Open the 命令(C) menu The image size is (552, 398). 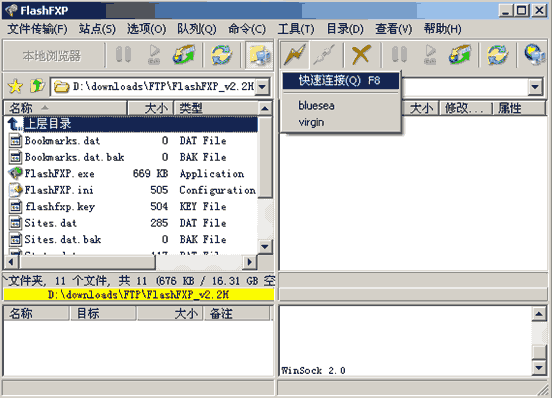(x=247, y=29)
